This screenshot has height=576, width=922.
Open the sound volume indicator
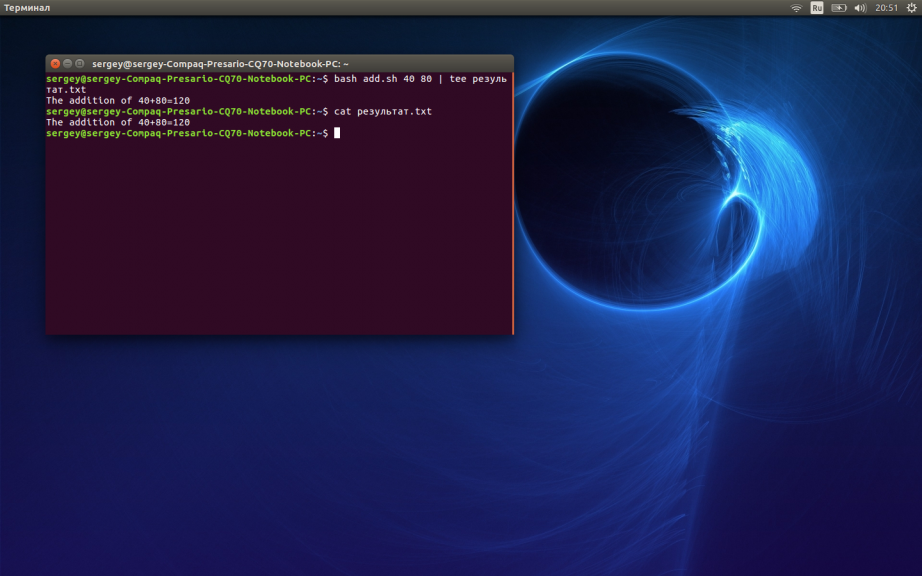pos(860,8)
